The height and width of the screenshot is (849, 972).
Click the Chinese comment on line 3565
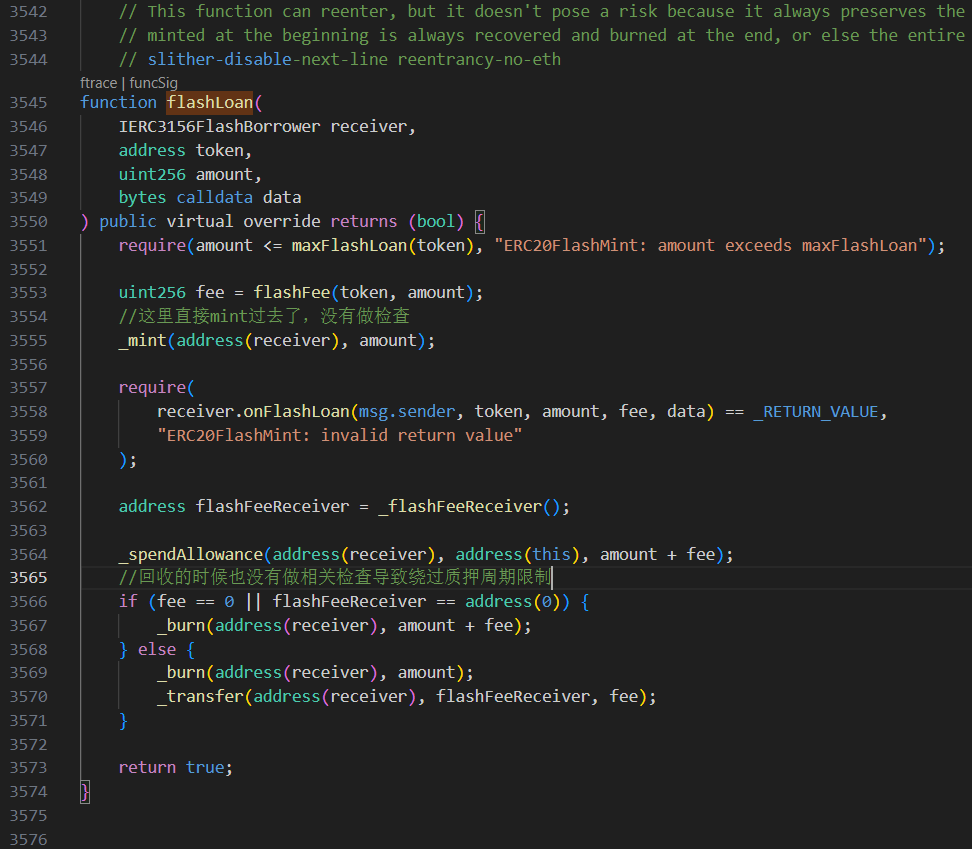[x=335, y=578]
